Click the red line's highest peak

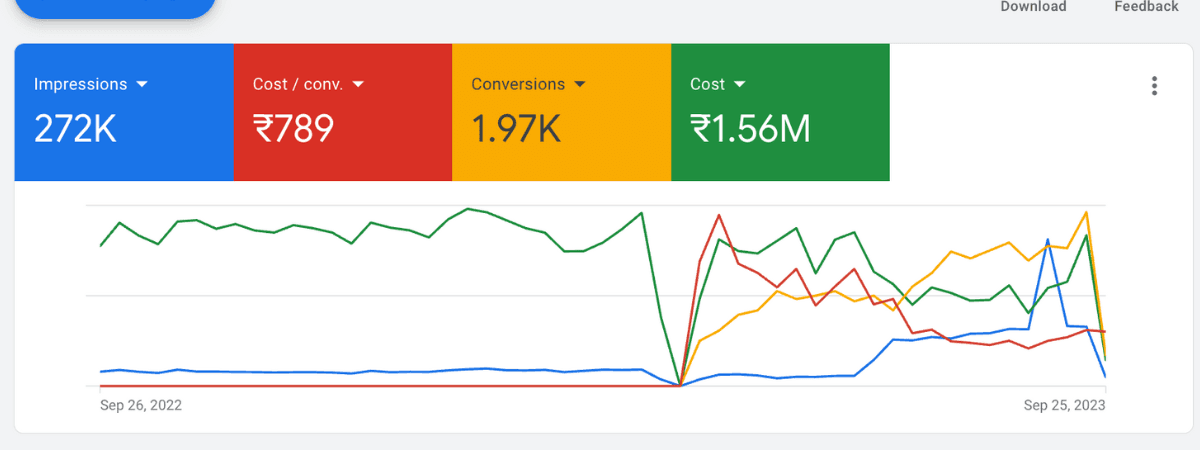[x=719, y=214]
